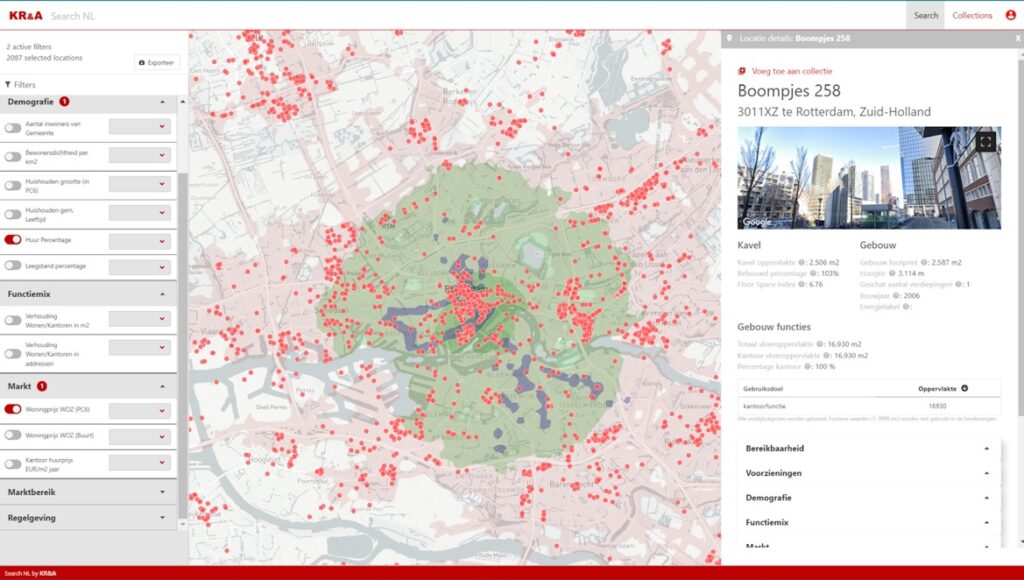Expand the Bereikbaarheid details section
Screen dimensions: 1024x580
[868, 449]
